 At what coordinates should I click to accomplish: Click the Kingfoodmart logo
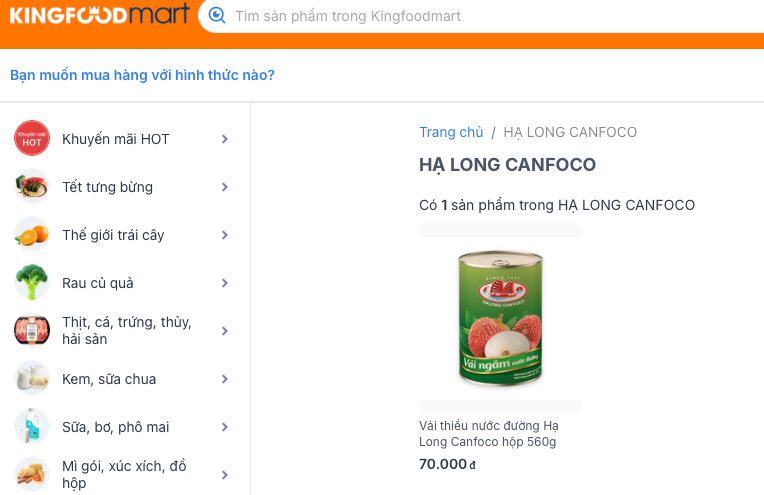pyautogui.click(x=99, y=17)
